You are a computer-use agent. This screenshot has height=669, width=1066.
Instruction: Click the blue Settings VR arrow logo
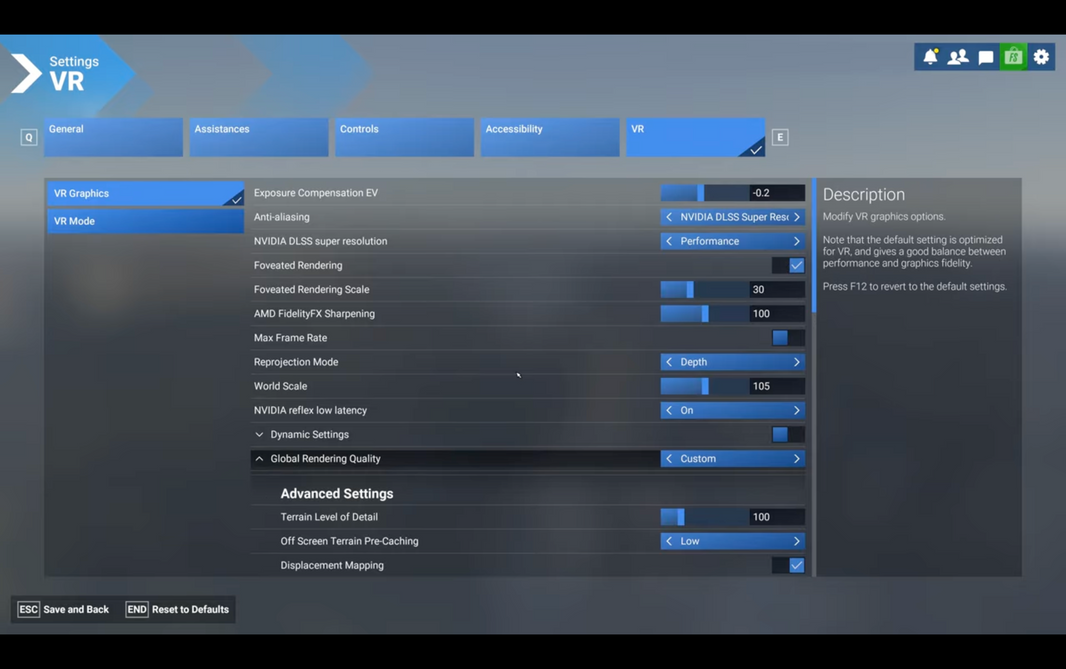[25, 72]
